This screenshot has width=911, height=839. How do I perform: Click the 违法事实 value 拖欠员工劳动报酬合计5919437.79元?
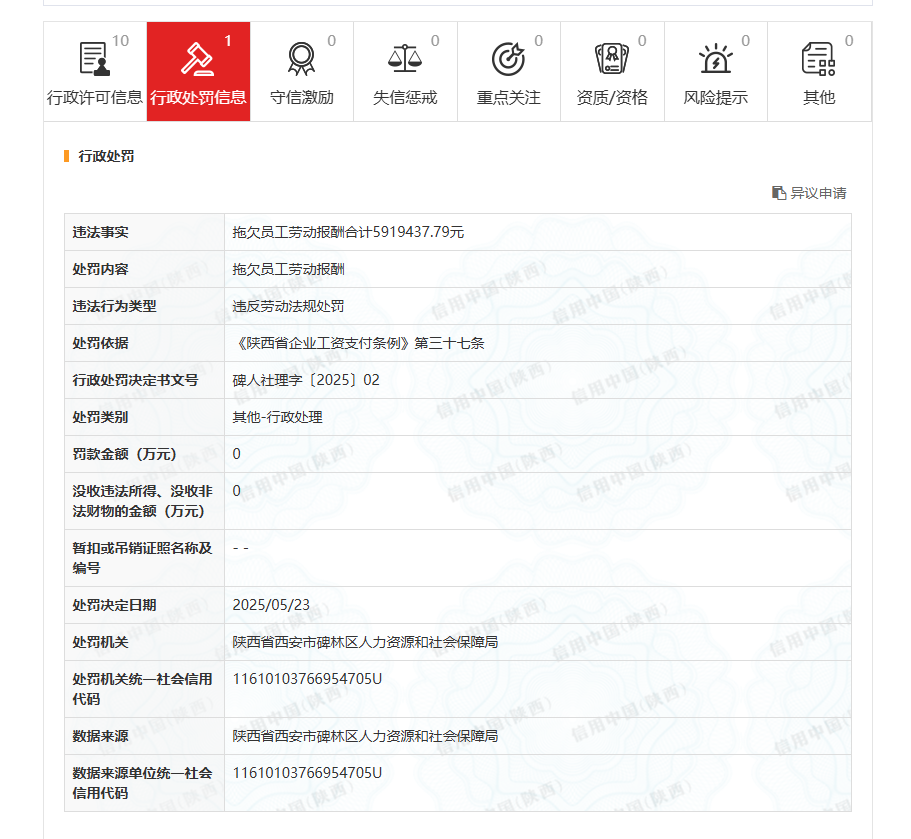(x=348, y=232)
